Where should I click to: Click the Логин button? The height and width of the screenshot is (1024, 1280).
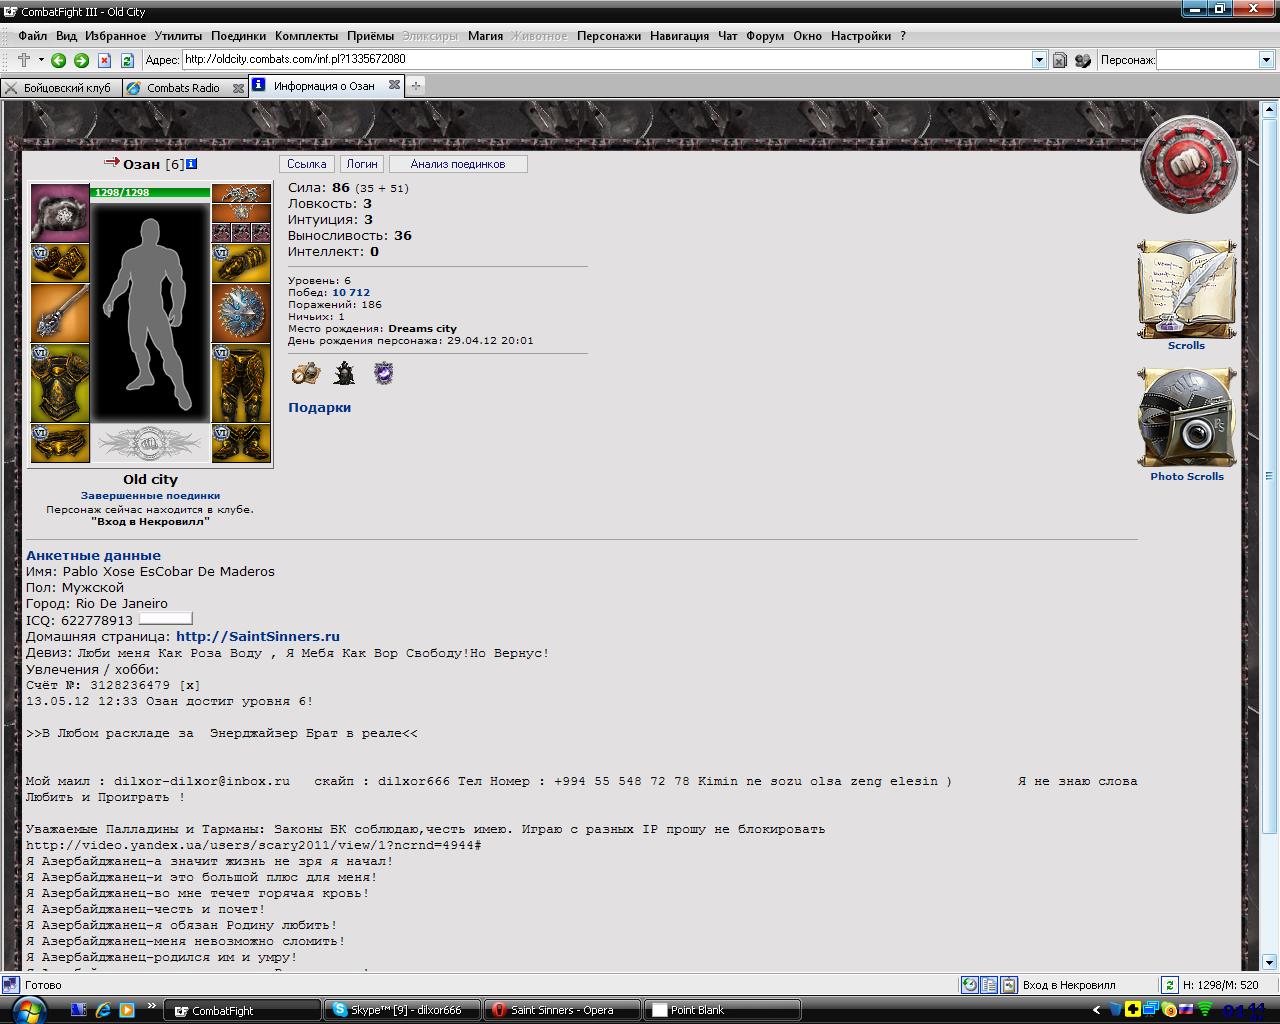(x=362, y=164)
